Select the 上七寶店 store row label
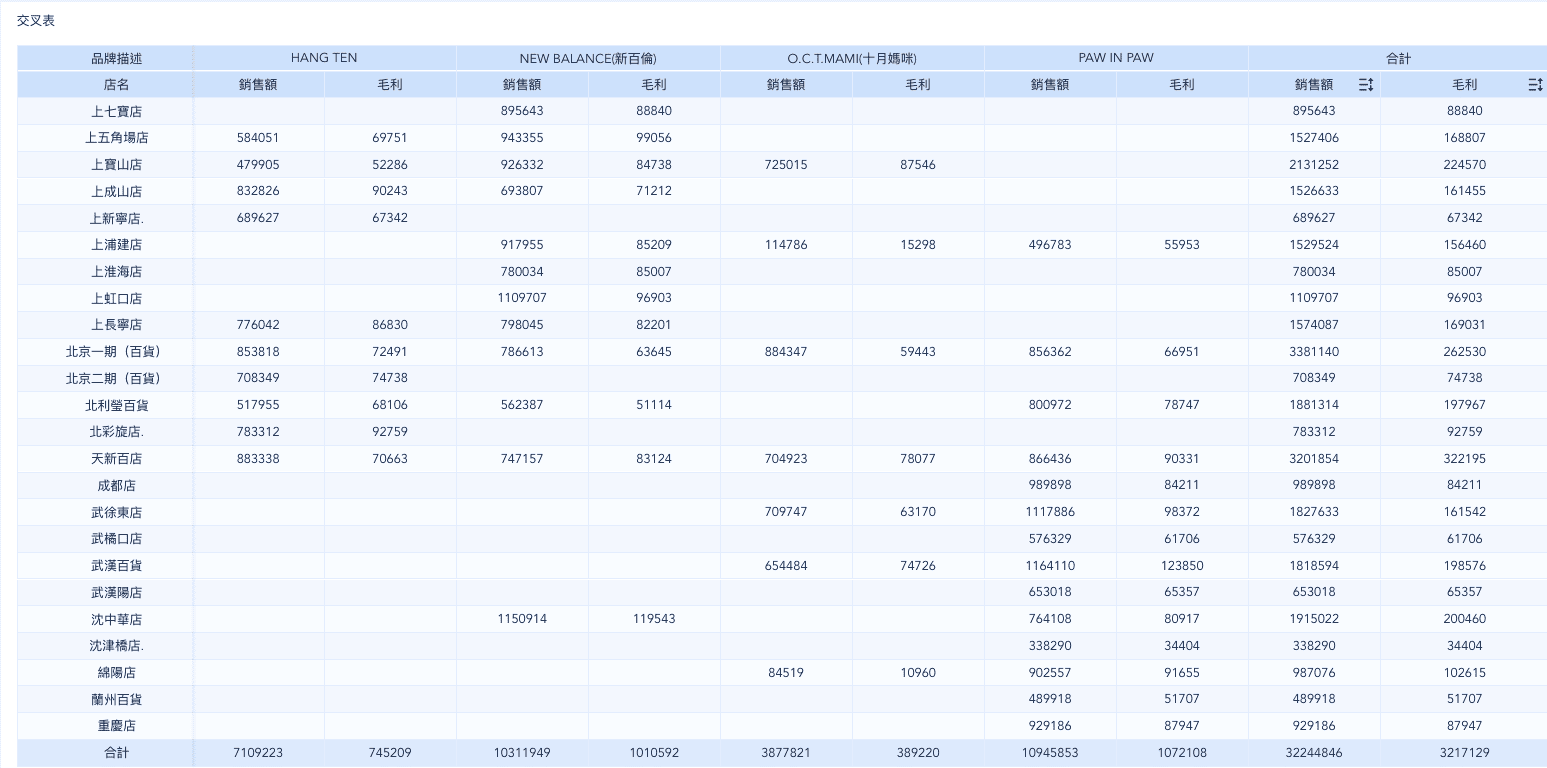This screenshot has height=768, width=1547. [x=117, y=111]
